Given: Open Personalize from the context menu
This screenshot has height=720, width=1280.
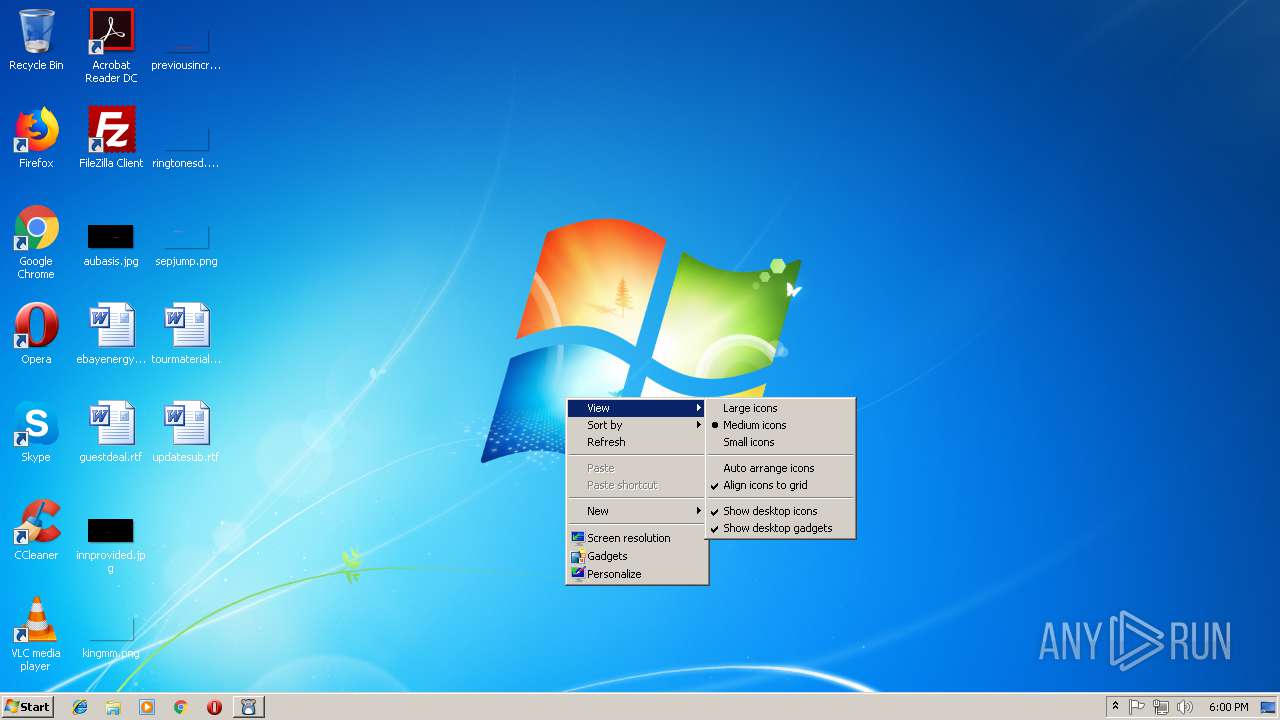Looking at the screenshot, I should pos(637,574).
